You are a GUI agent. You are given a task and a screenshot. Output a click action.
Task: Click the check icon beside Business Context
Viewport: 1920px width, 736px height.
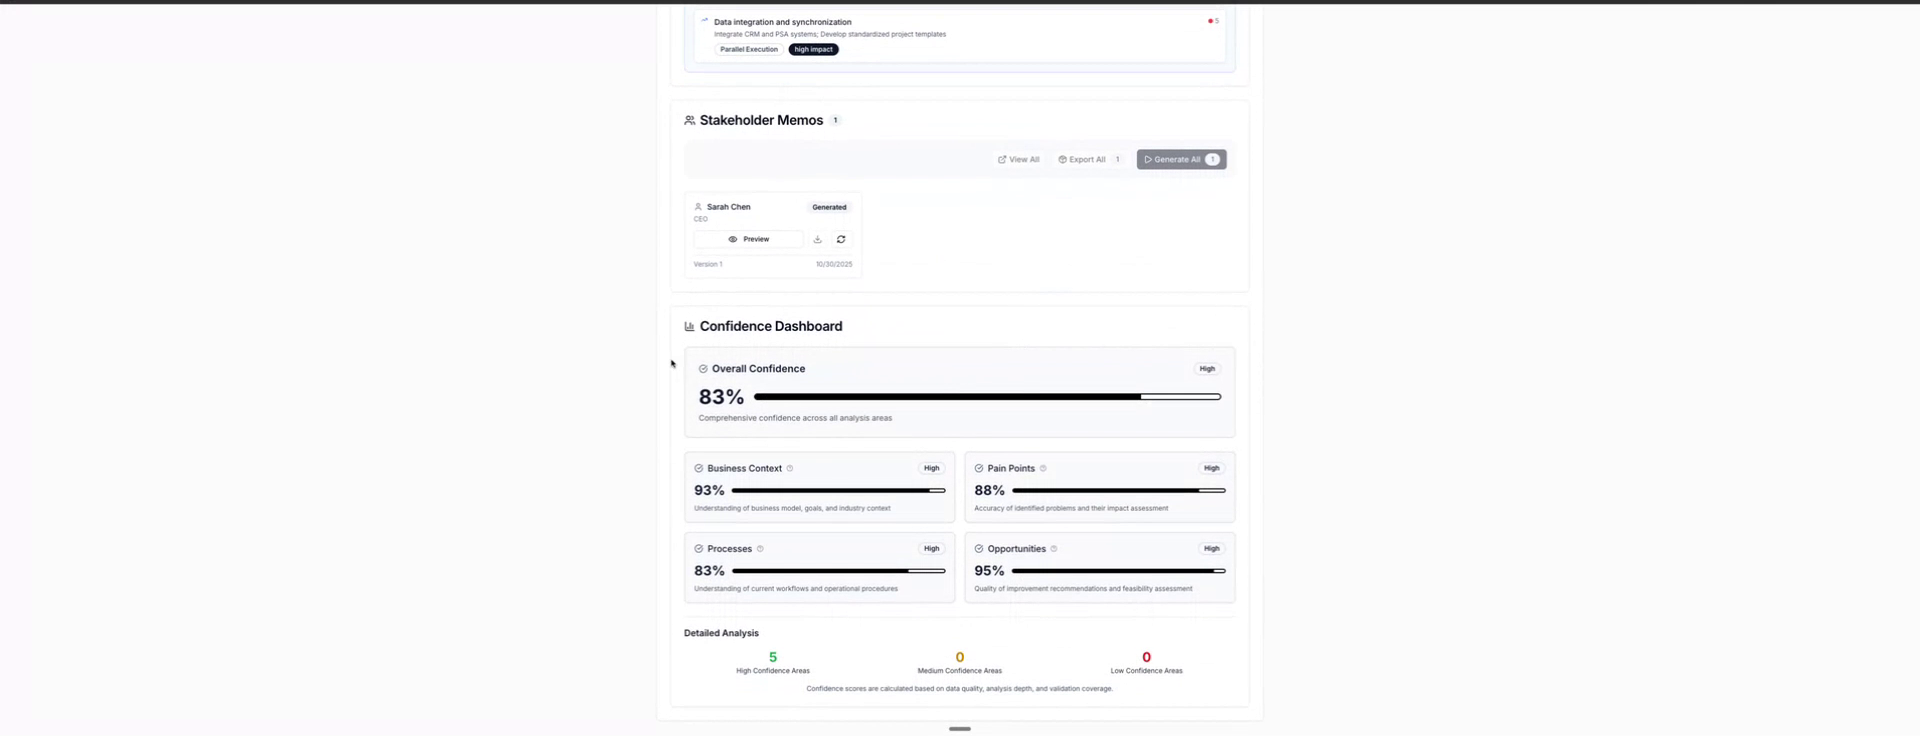click(x=699, y=468)
